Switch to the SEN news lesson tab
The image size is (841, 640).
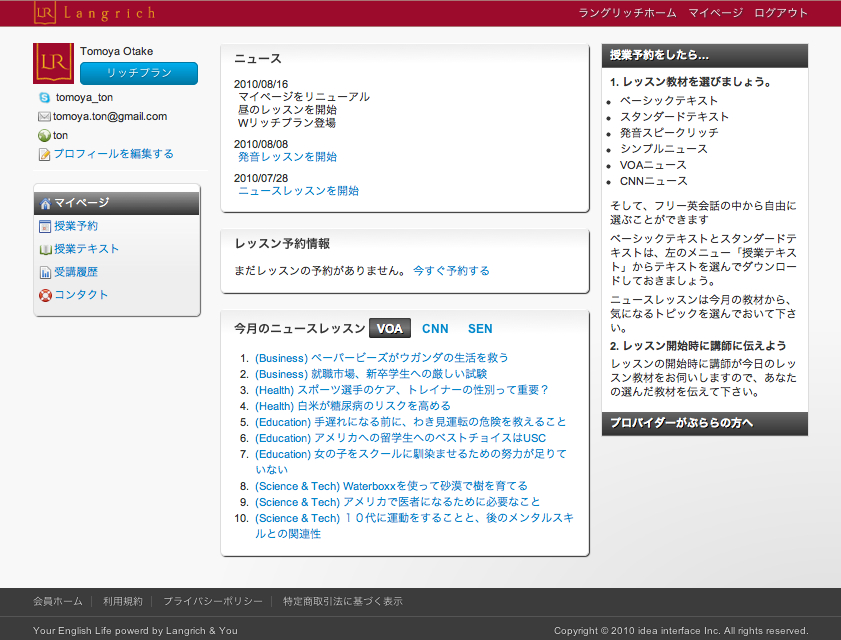(480, 329)
